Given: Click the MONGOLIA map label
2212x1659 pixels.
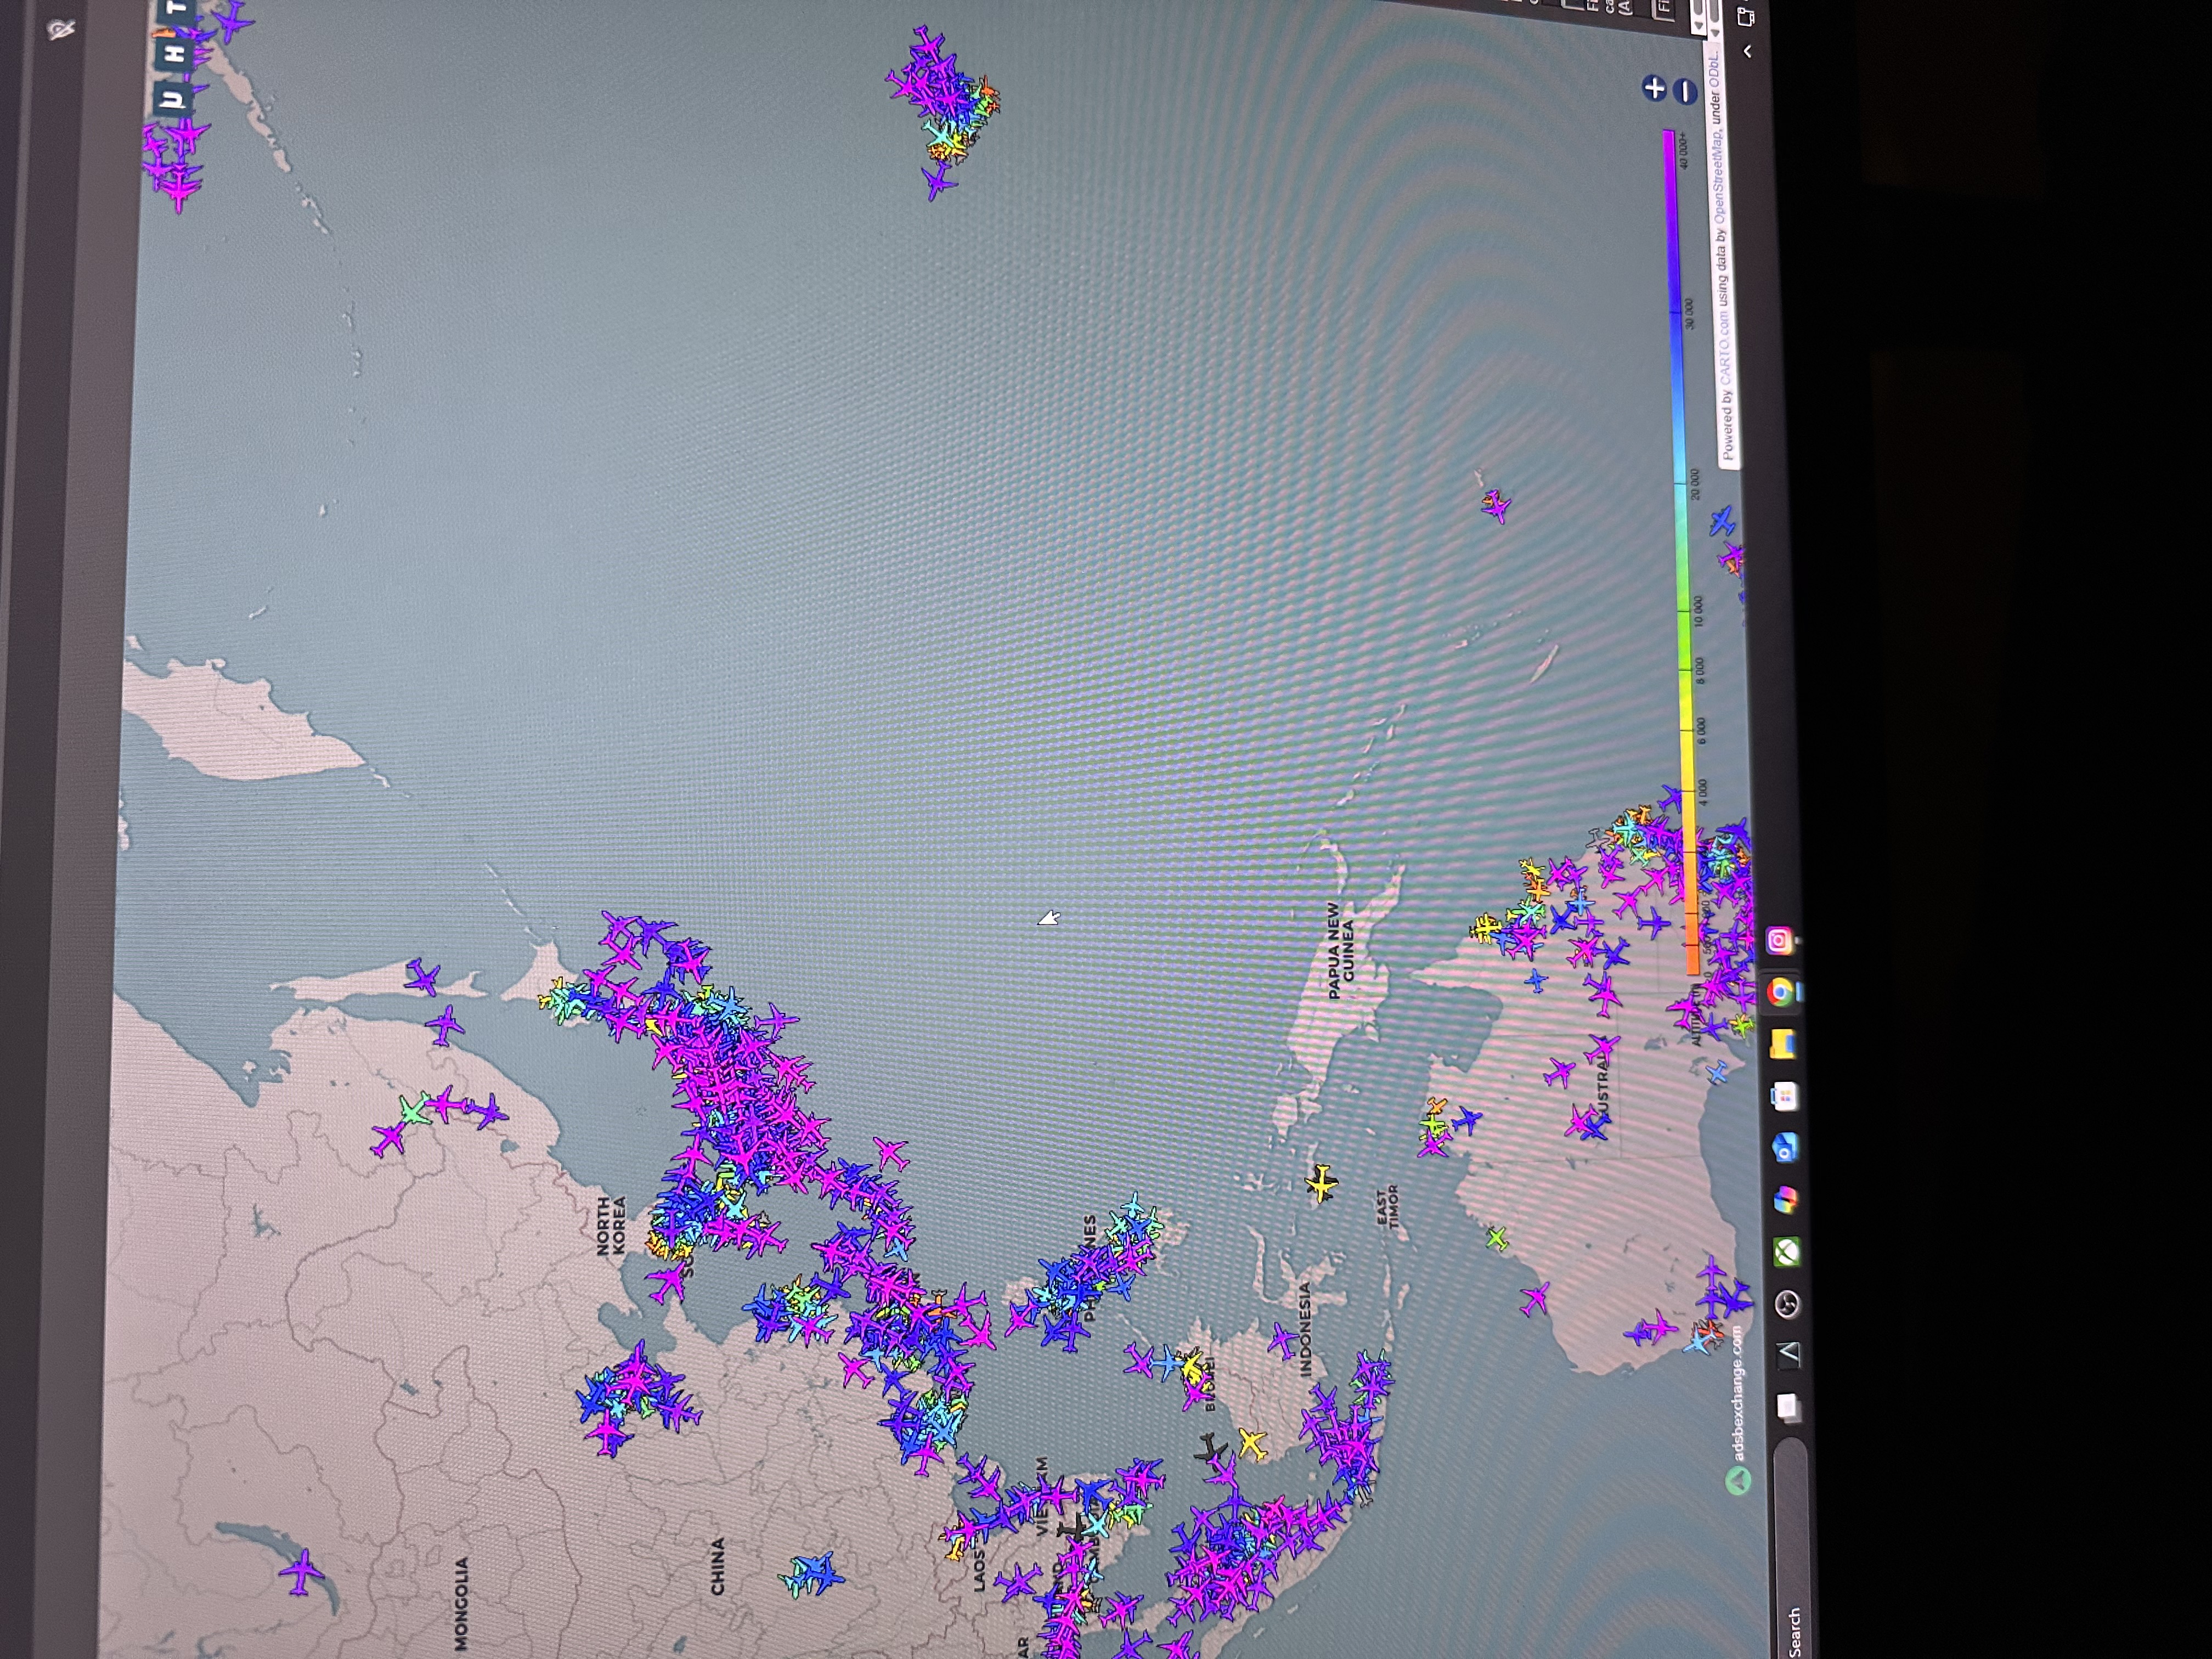Looking at the screenshot, I should click(x=461, y=1603).
